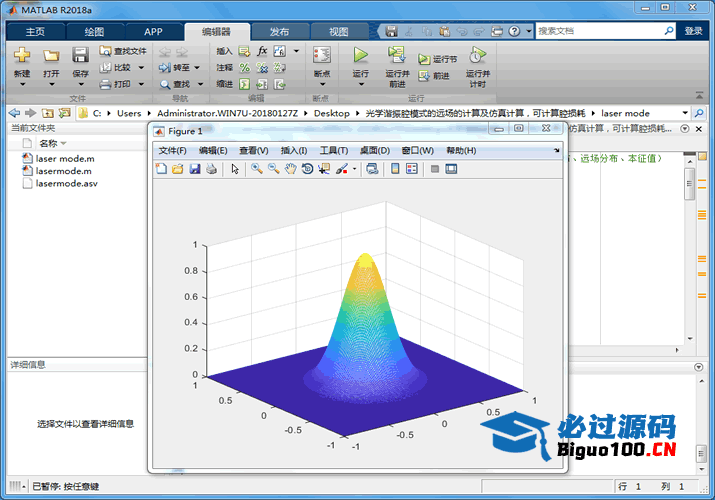Open Figure View (查看) menu
Image resolution: width=715 pixels, height=500 pixels.
point(254,150)
